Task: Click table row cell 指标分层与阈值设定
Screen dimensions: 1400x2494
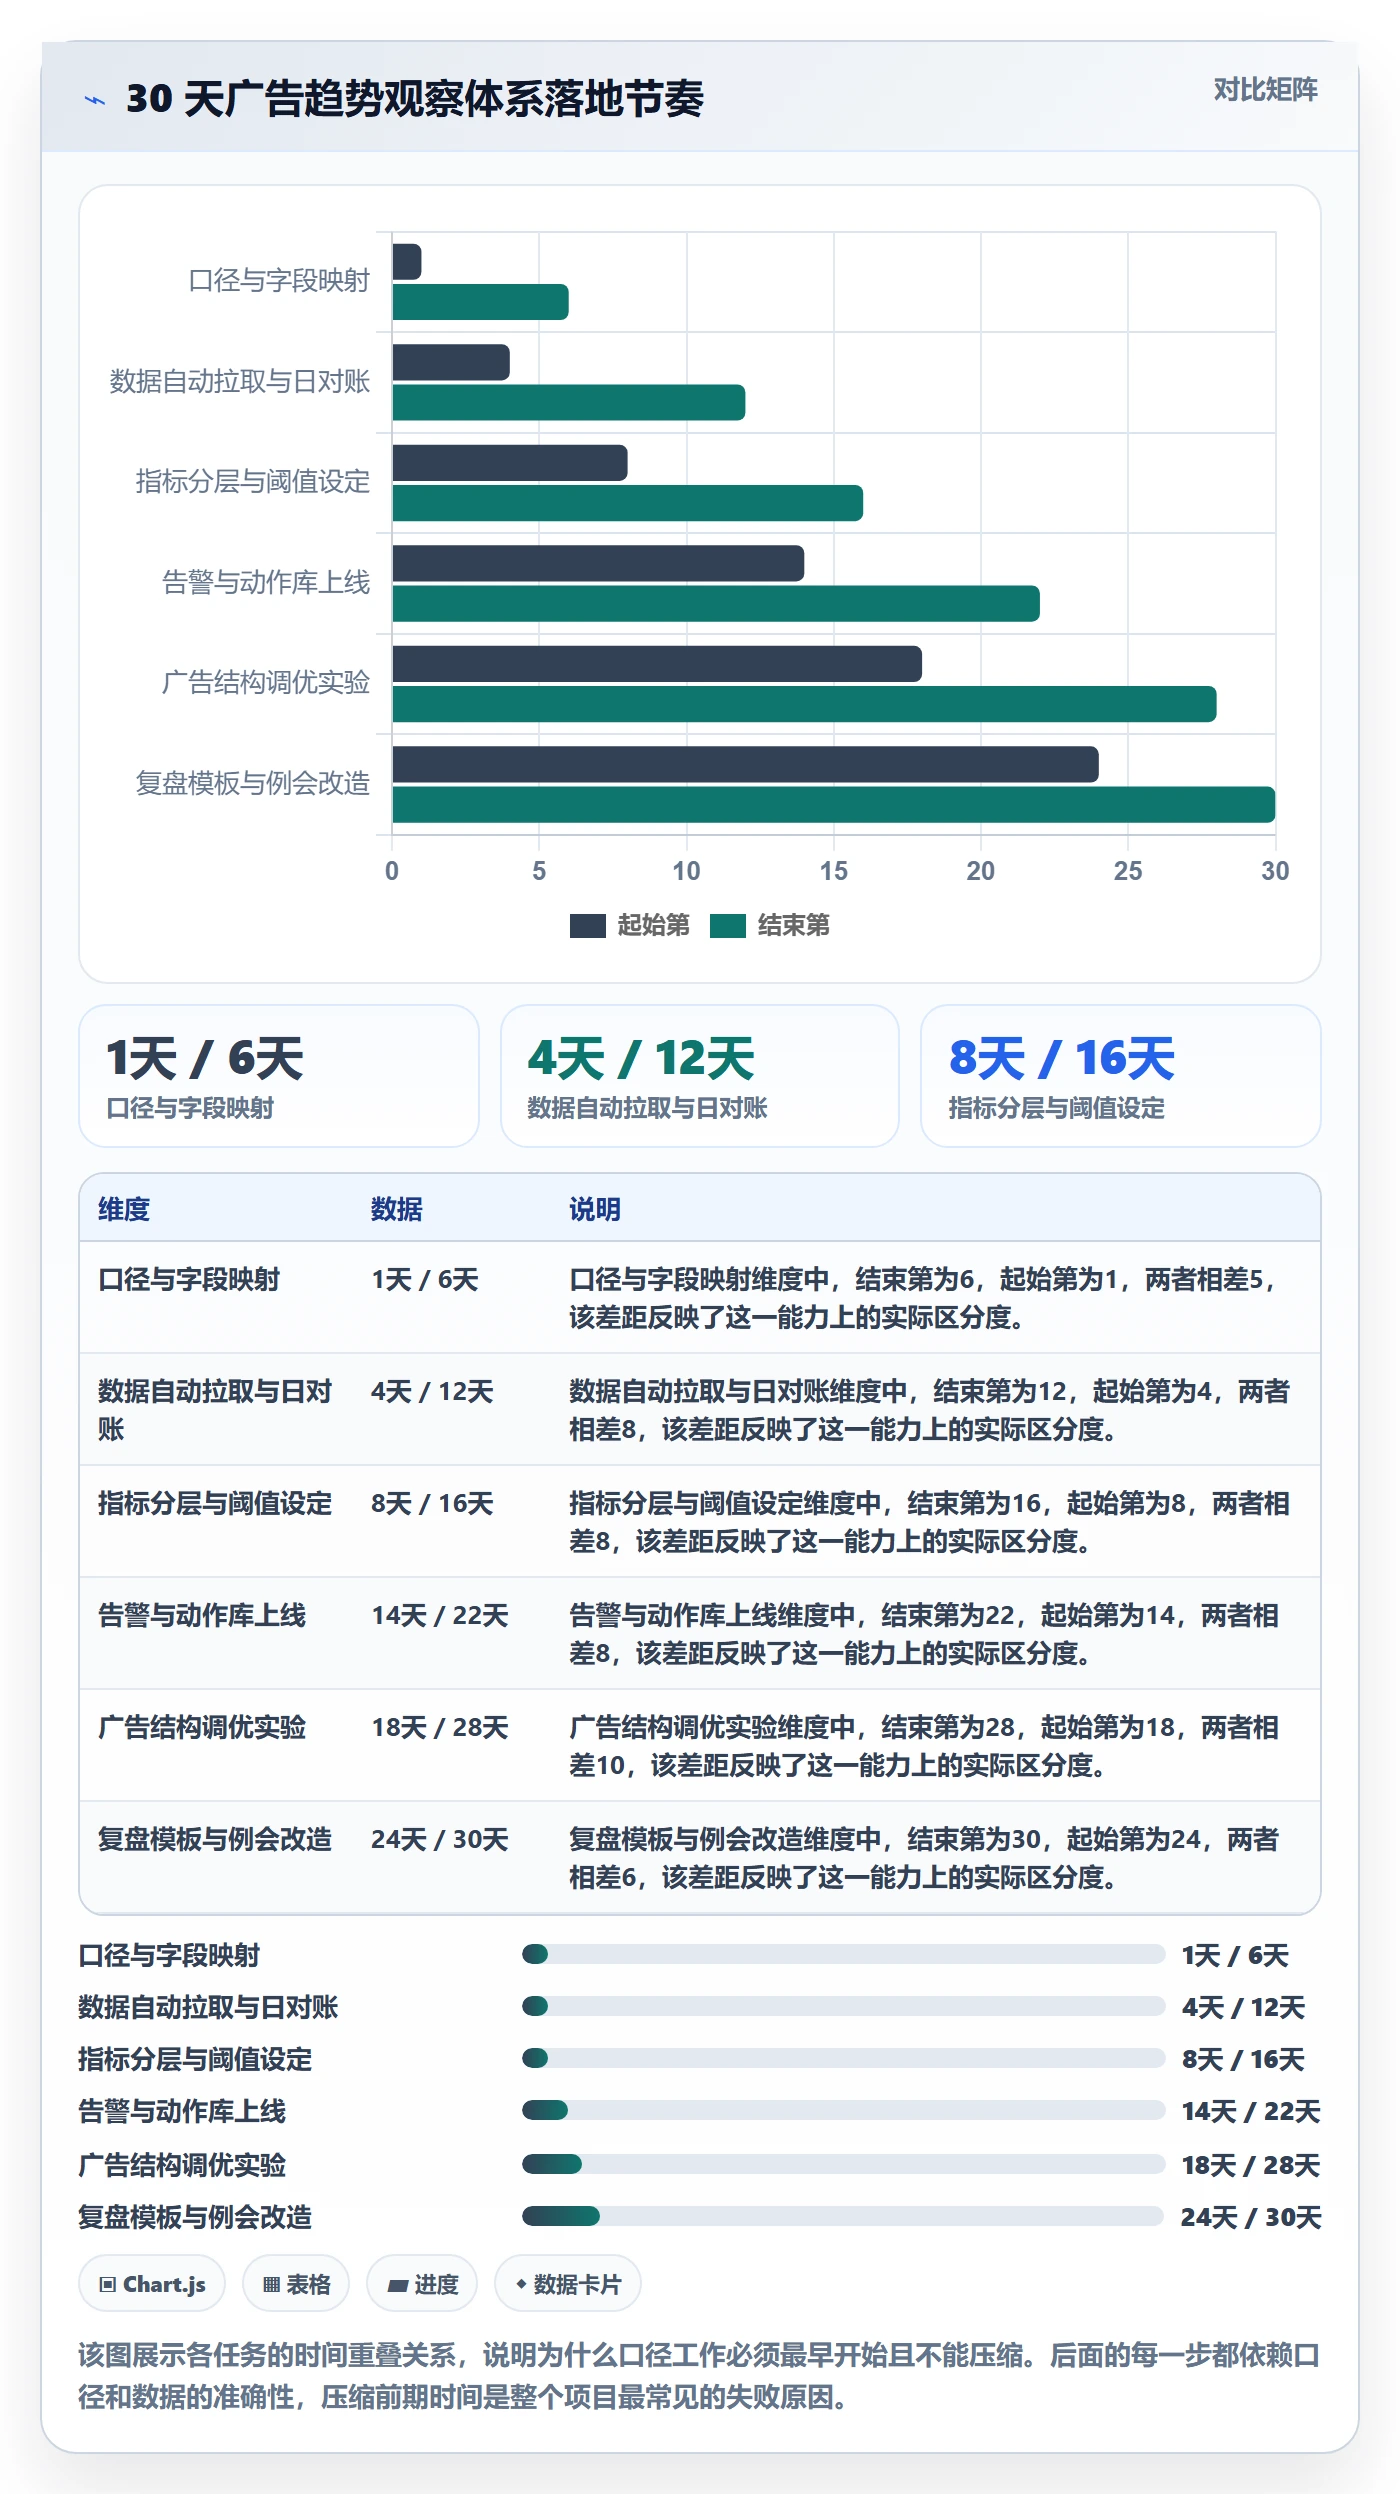Action: click(x=215, y=1503)
